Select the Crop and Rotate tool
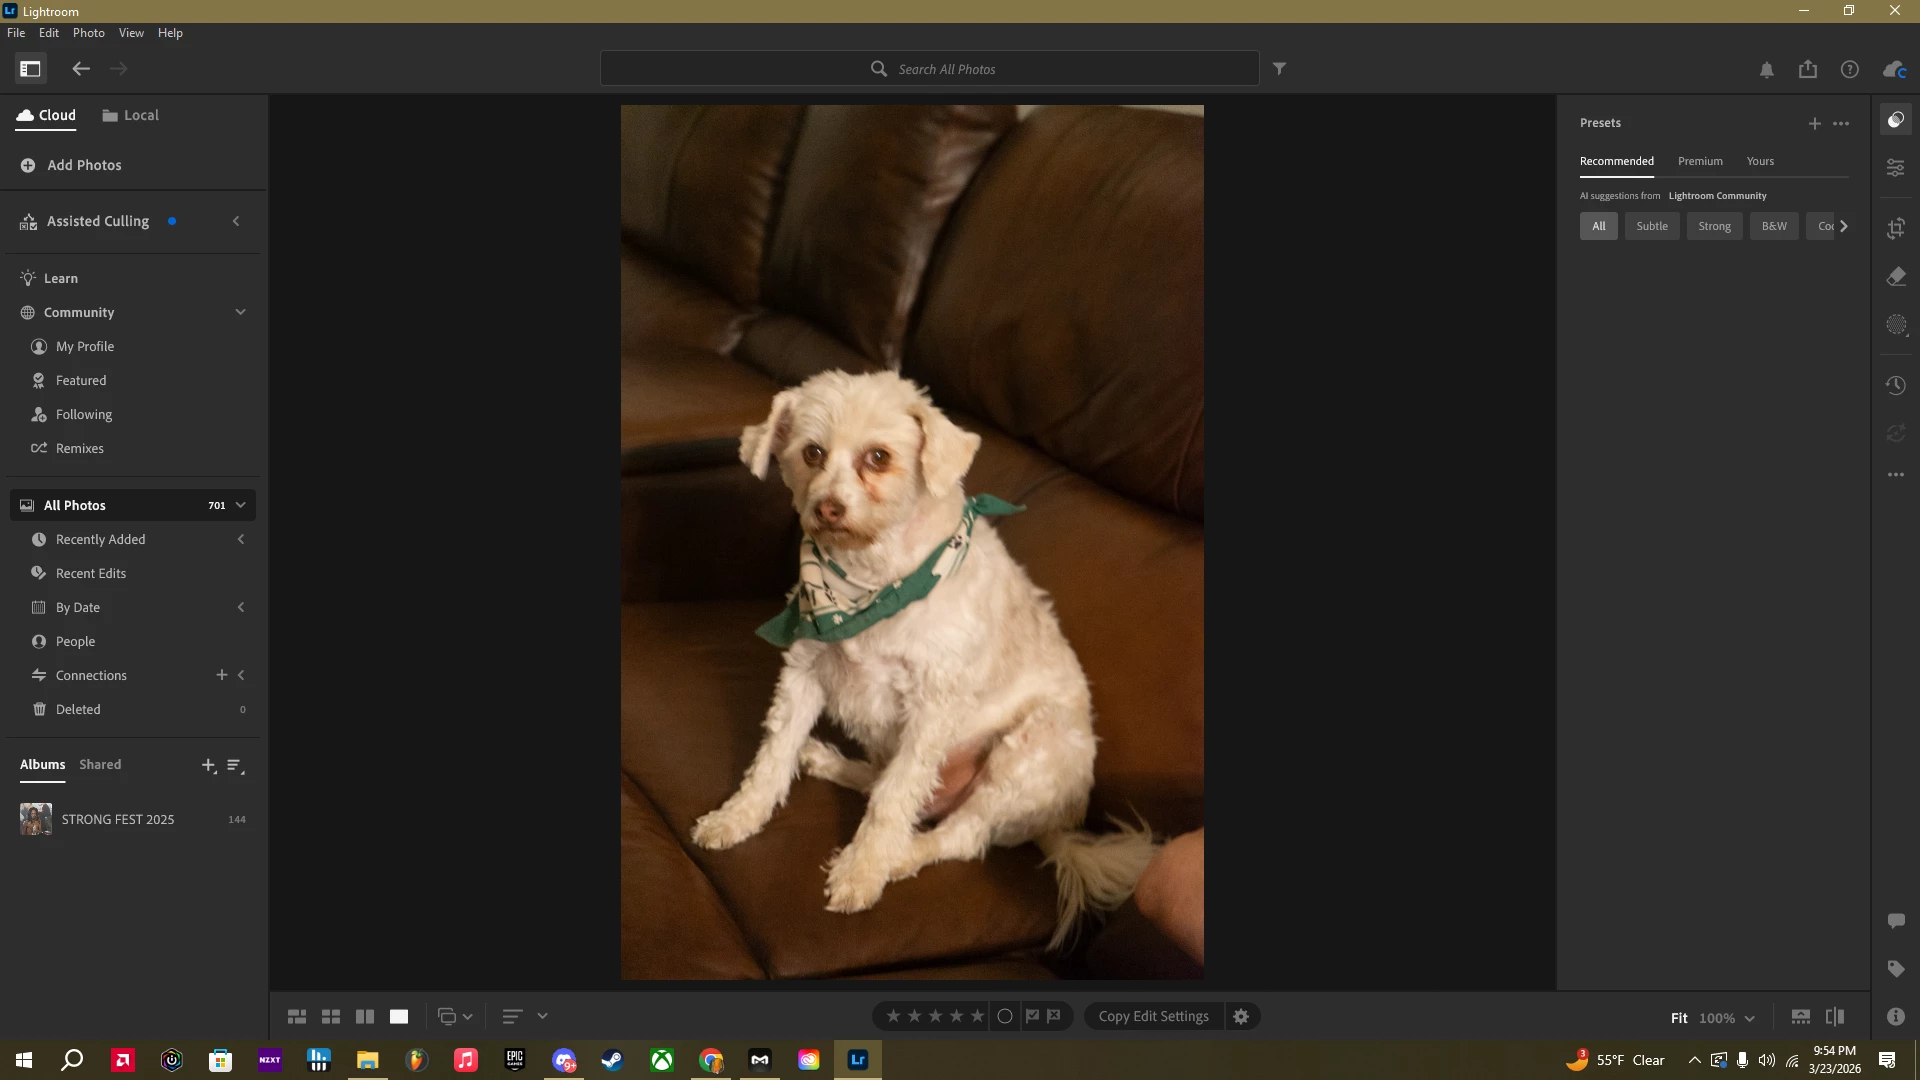 (x=1895, y=228)
